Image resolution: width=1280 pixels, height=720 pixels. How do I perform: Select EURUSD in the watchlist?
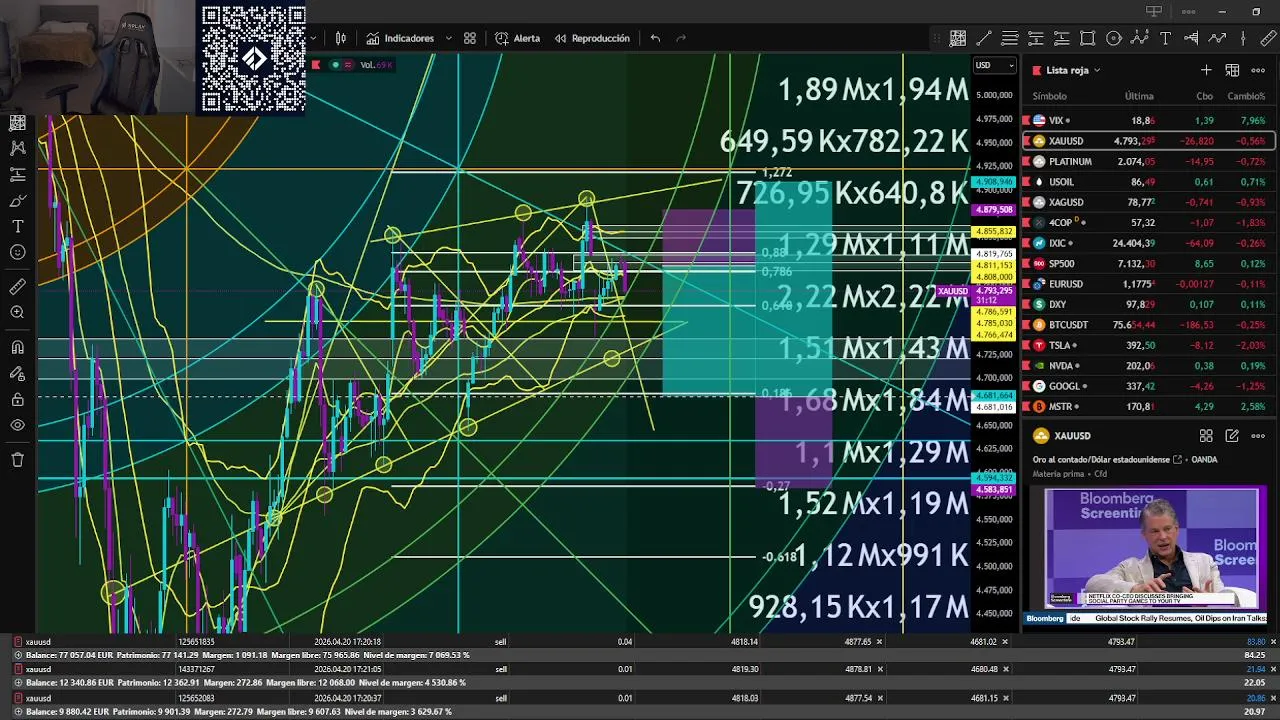pyautogui.click(x=1148, y=284)
